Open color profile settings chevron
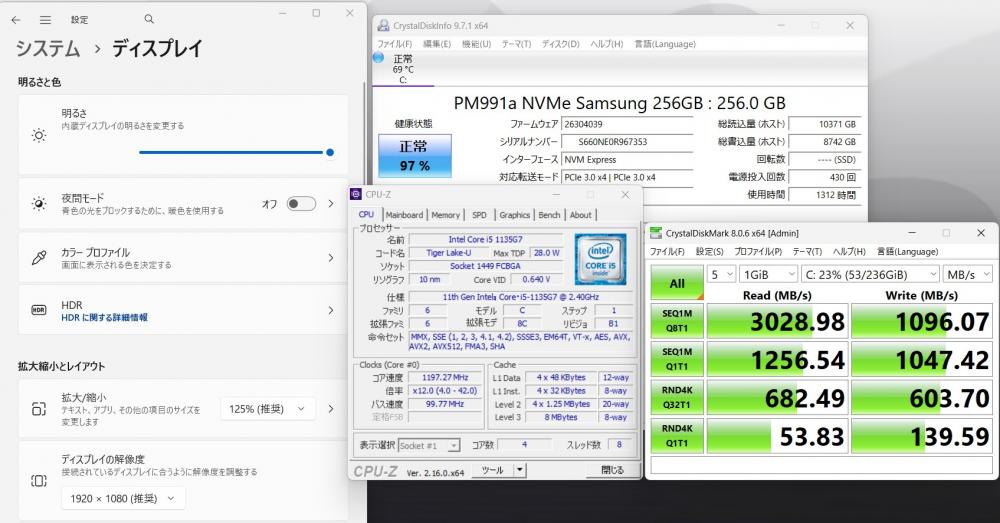The image size is (1000, 523). pyautogui.click(x=330, y=258)
